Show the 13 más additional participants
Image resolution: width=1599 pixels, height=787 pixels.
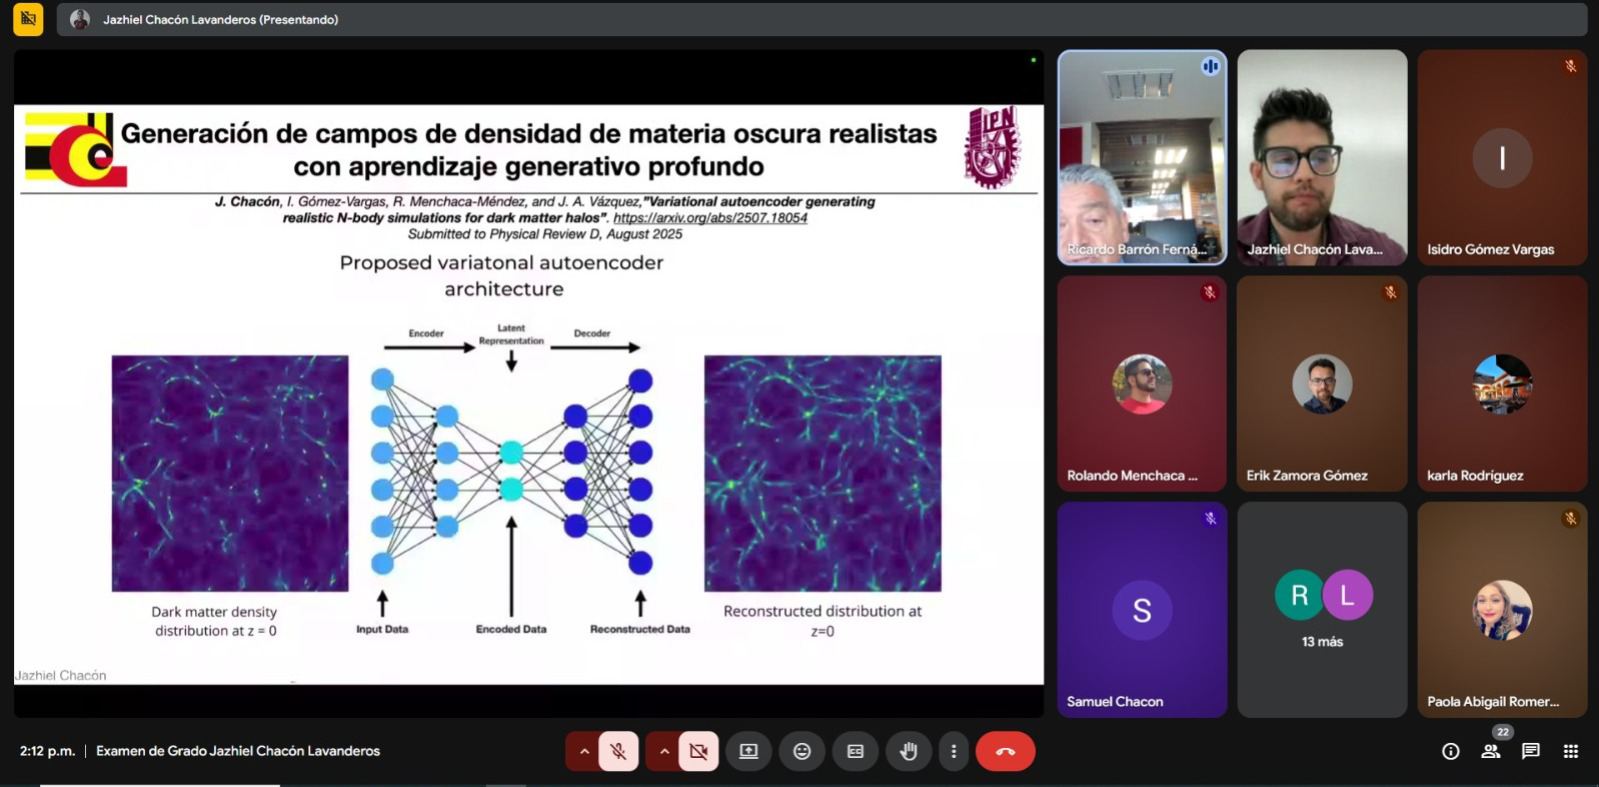pyautogui.click(x=1322, y=609)
